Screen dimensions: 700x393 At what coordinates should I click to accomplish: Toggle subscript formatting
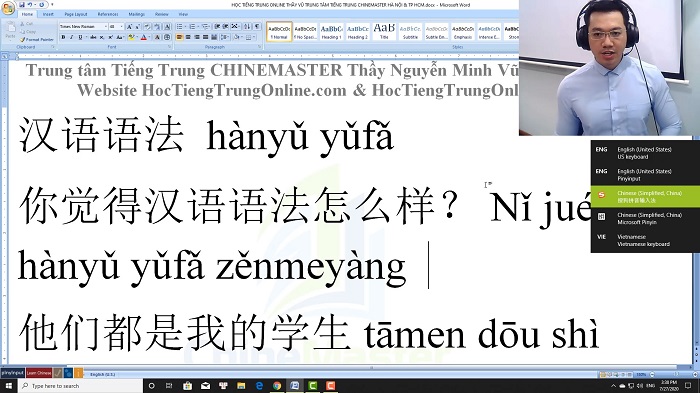102,37
